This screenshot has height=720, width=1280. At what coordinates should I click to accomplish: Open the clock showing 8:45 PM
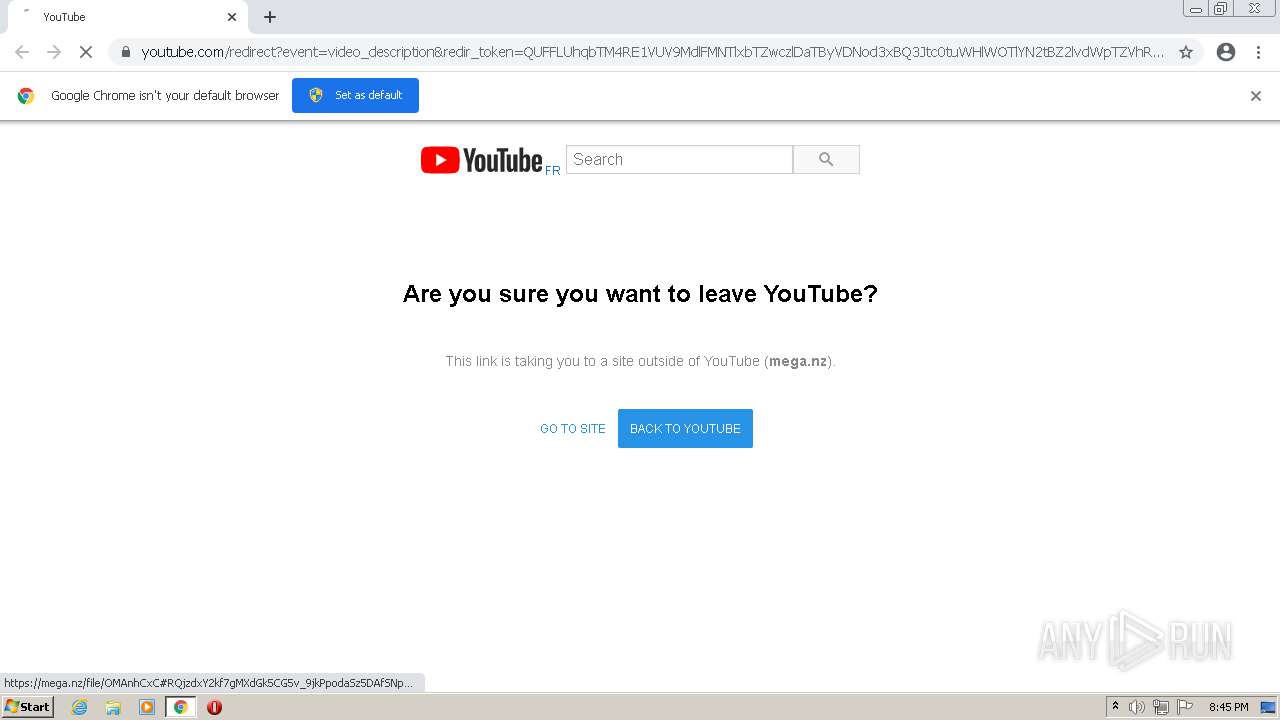pos(1228,707)
